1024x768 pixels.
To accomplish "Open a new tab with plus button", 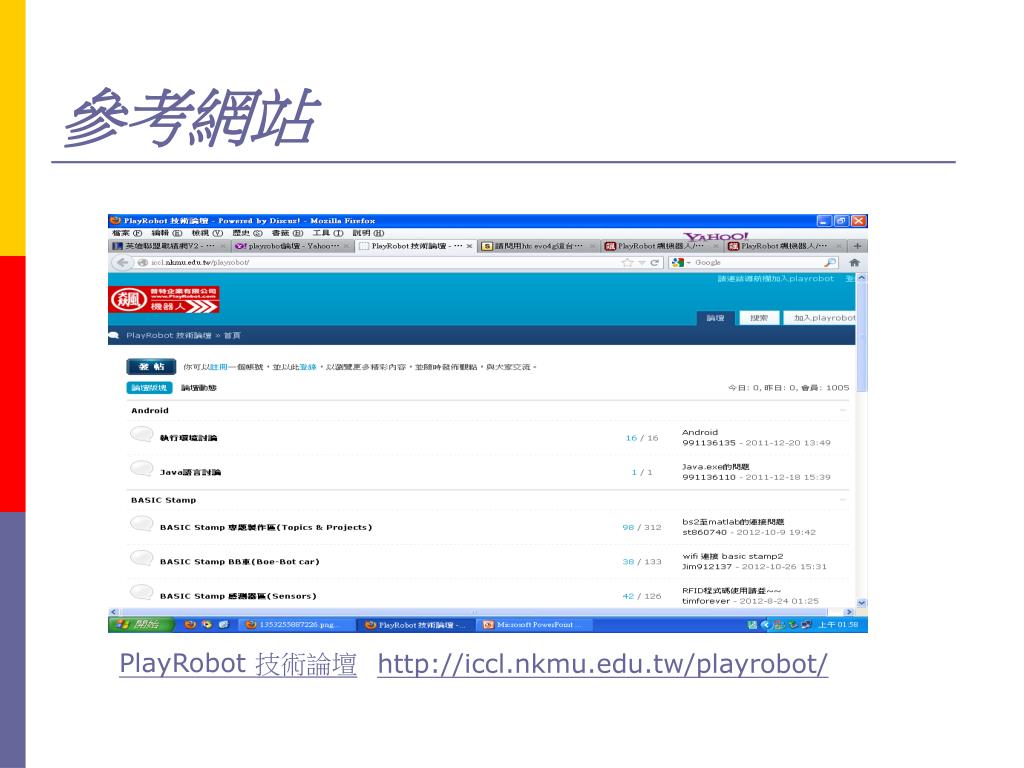I will coord(857,246).
